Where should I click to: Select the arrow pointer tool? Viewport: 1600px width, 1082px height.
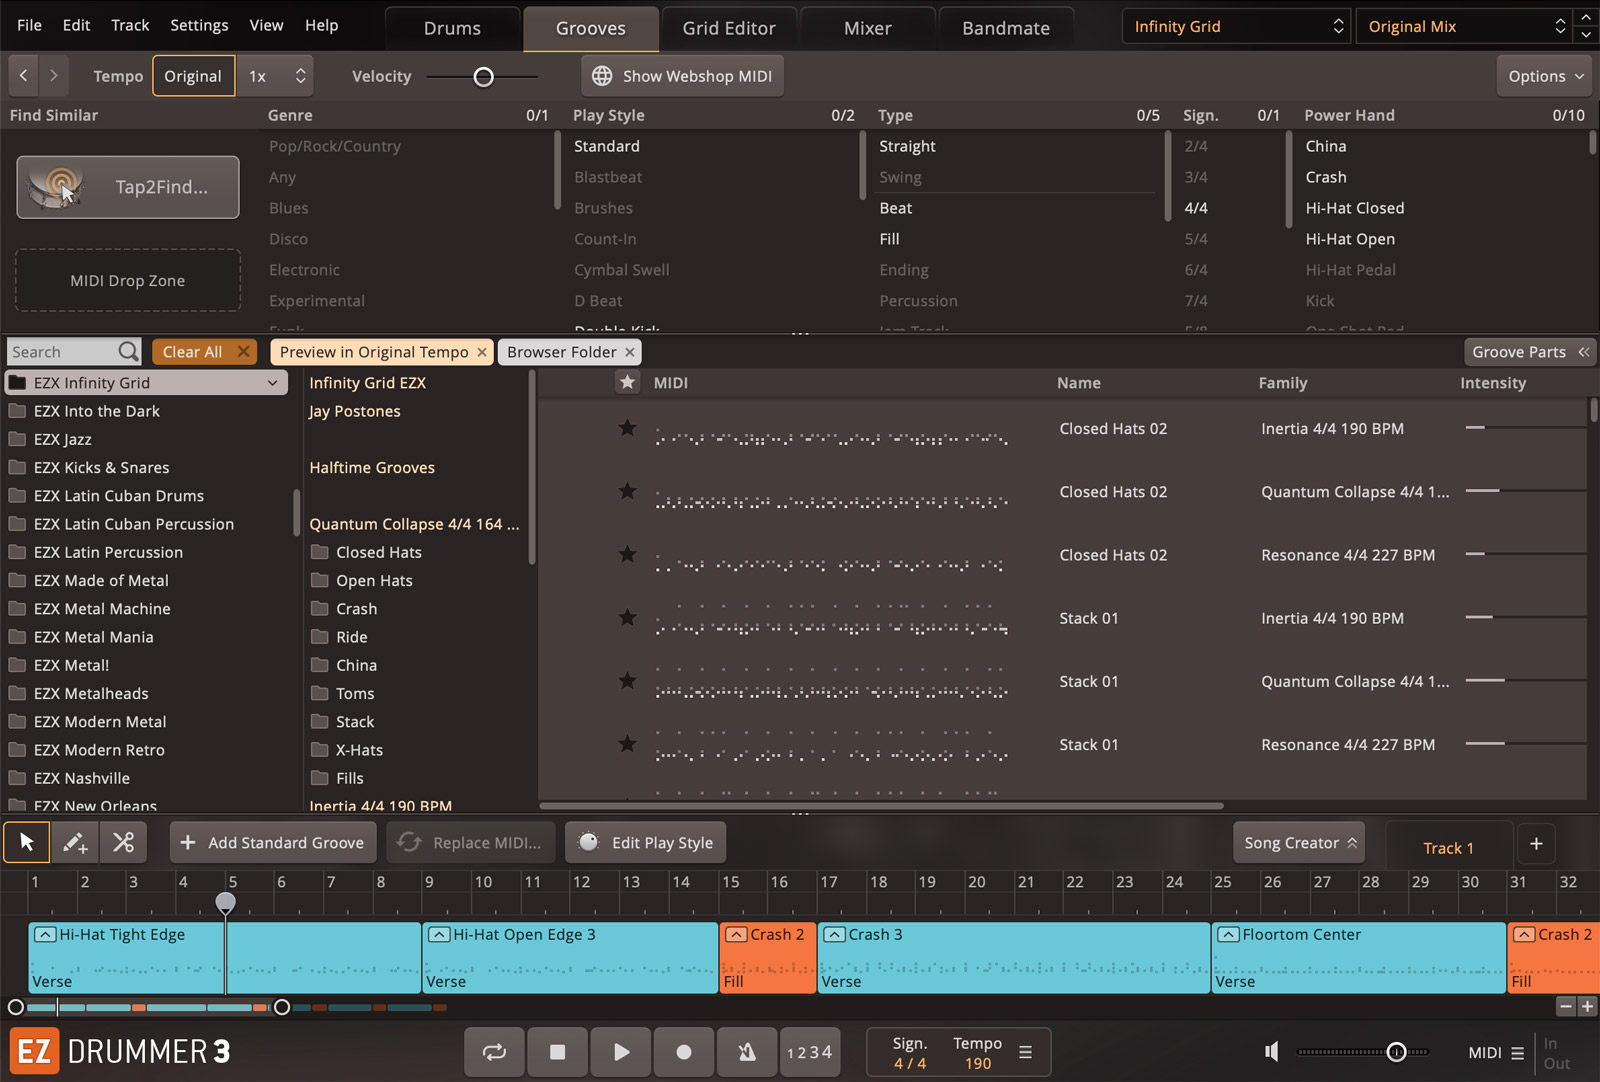point(27,843)
